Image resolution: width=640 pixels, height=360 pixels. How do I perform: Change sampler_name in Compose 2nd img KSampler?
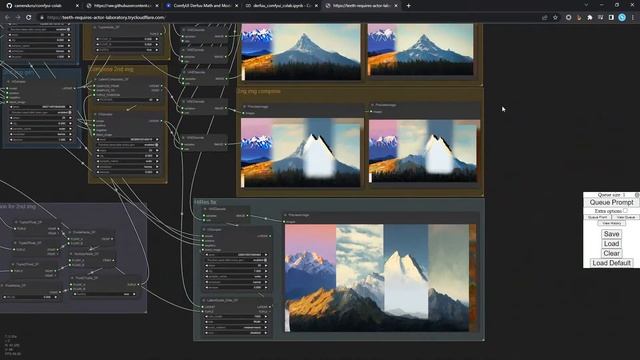click(x=127, y=161)
